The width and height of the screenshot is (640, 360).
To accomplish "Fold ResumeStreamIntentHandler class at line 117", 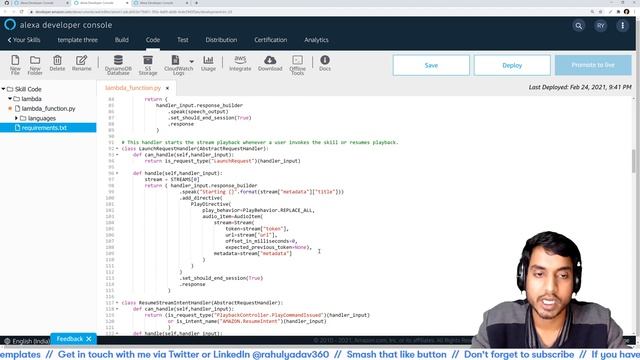I will (x=117, y=303).
